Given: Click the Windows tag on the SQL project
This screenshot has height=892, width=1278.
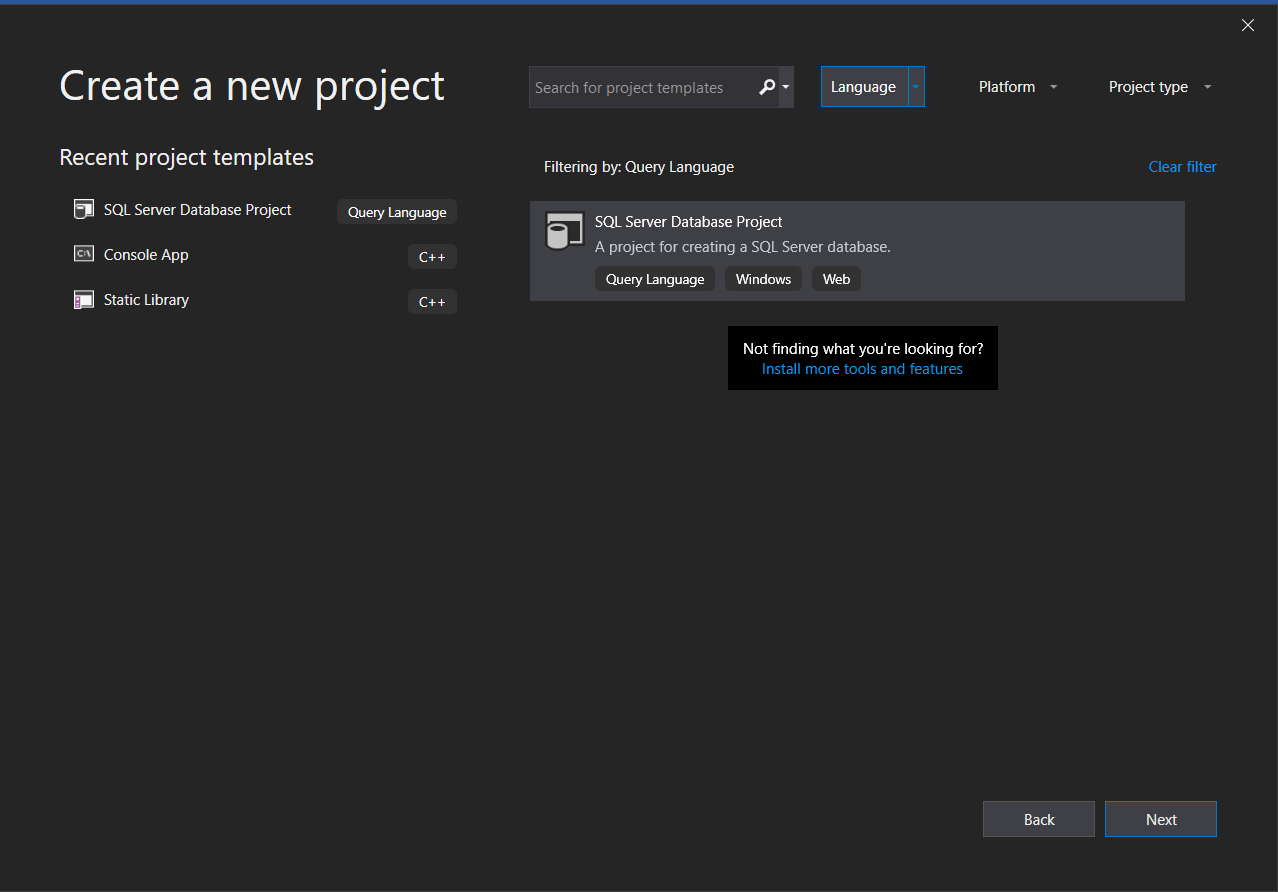Looking at the screenshot, I should coord(763,279).
